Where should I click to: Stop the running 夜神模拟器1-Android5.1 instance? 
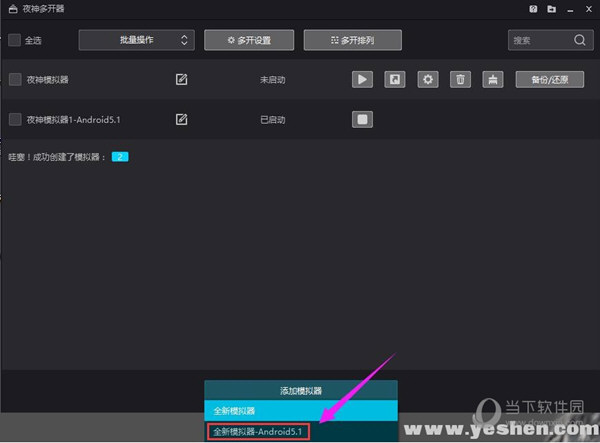[362, 119]
